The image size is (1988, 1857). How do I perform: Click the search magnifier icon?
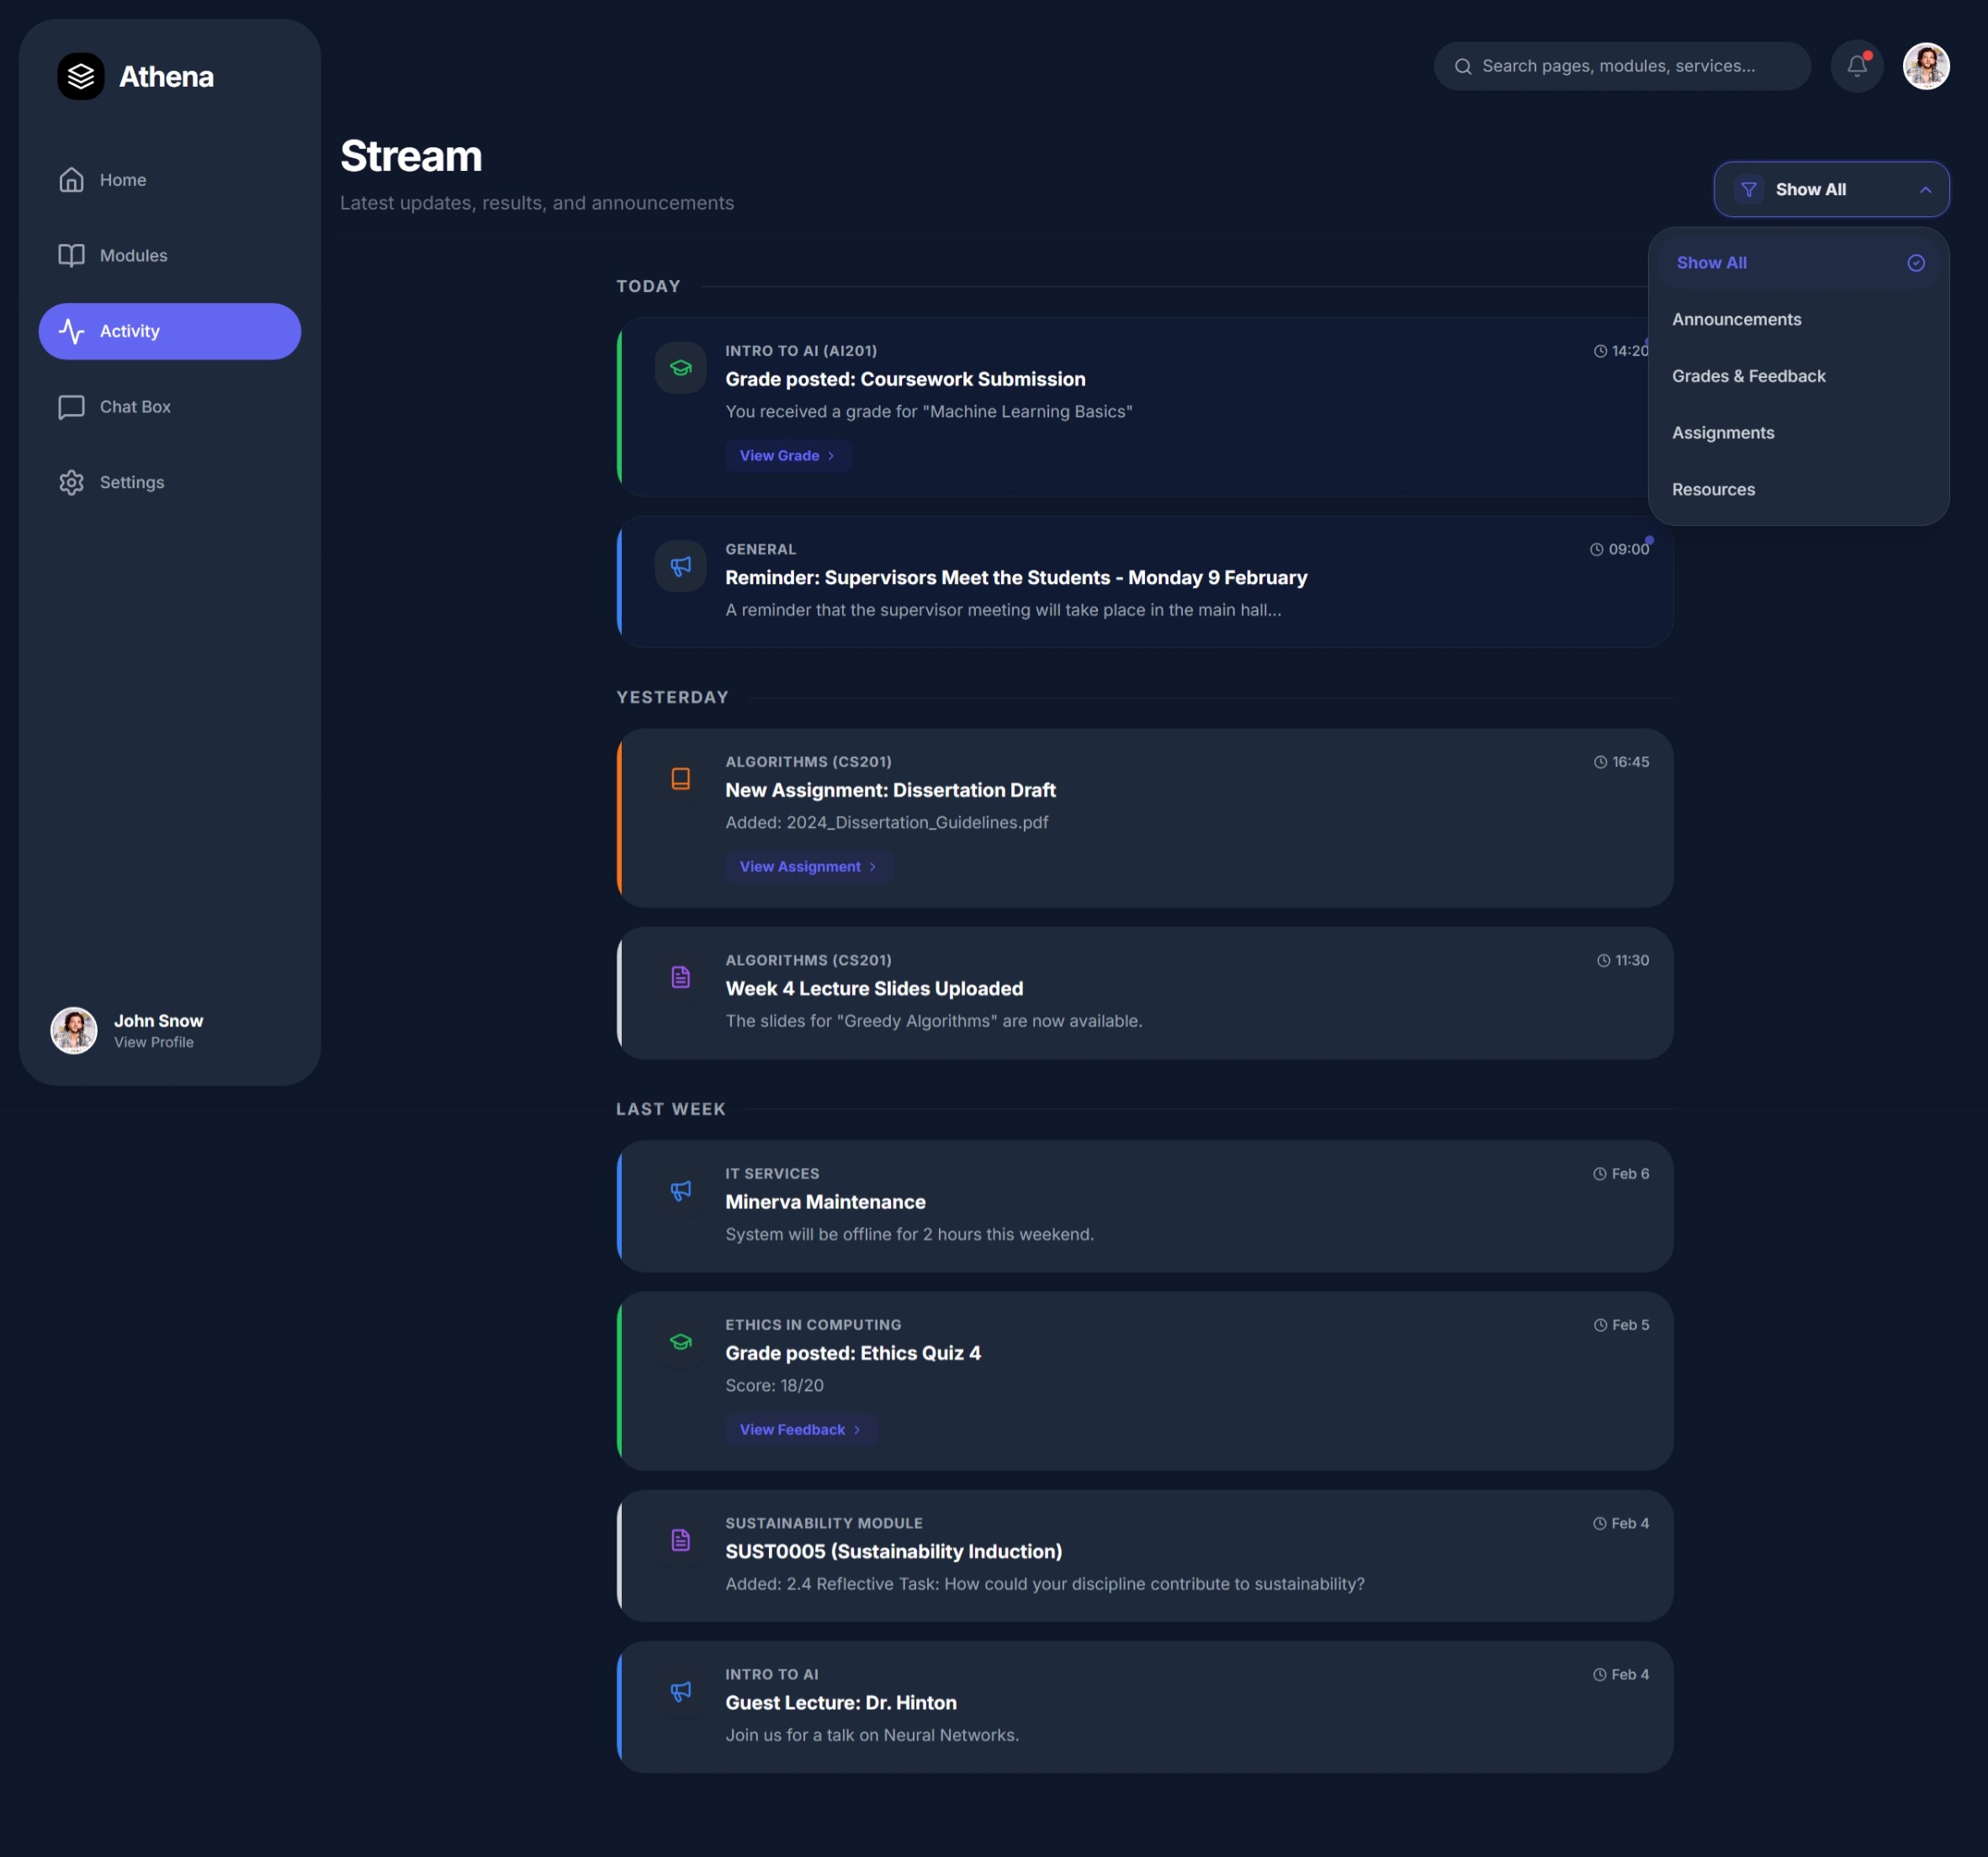click(1462, 66)
